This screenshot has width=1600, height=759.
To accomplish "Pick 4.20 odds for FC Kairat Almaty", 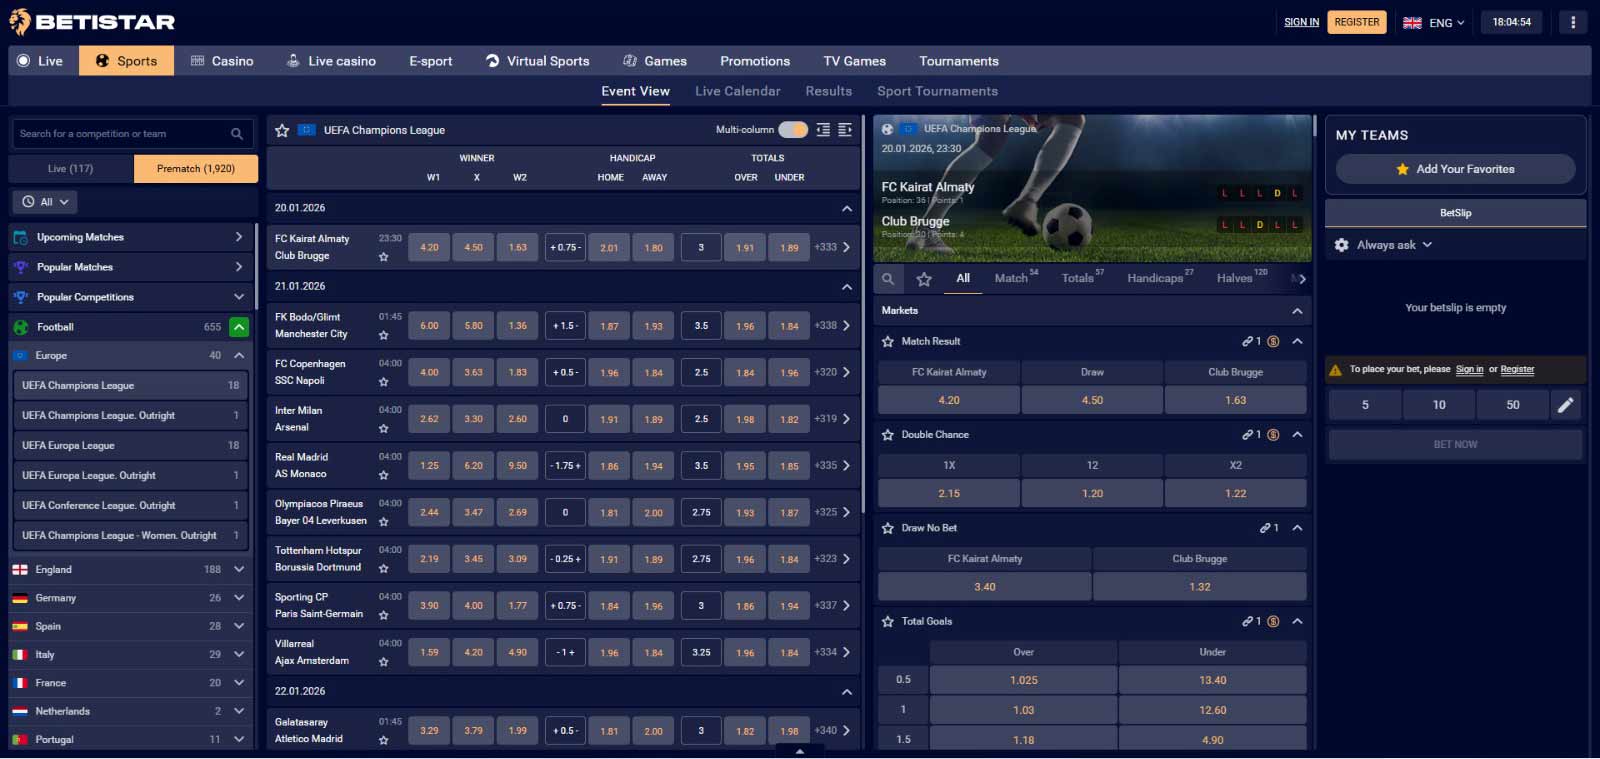I will (949, 400).
